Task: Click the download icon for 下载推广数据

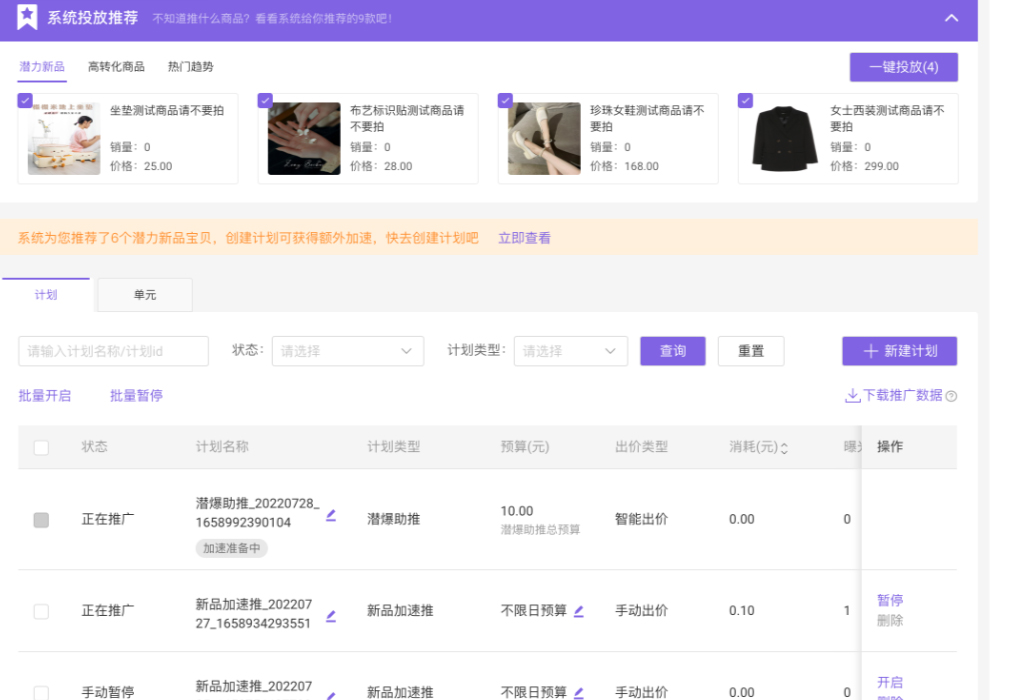Action: click(852, 396)
